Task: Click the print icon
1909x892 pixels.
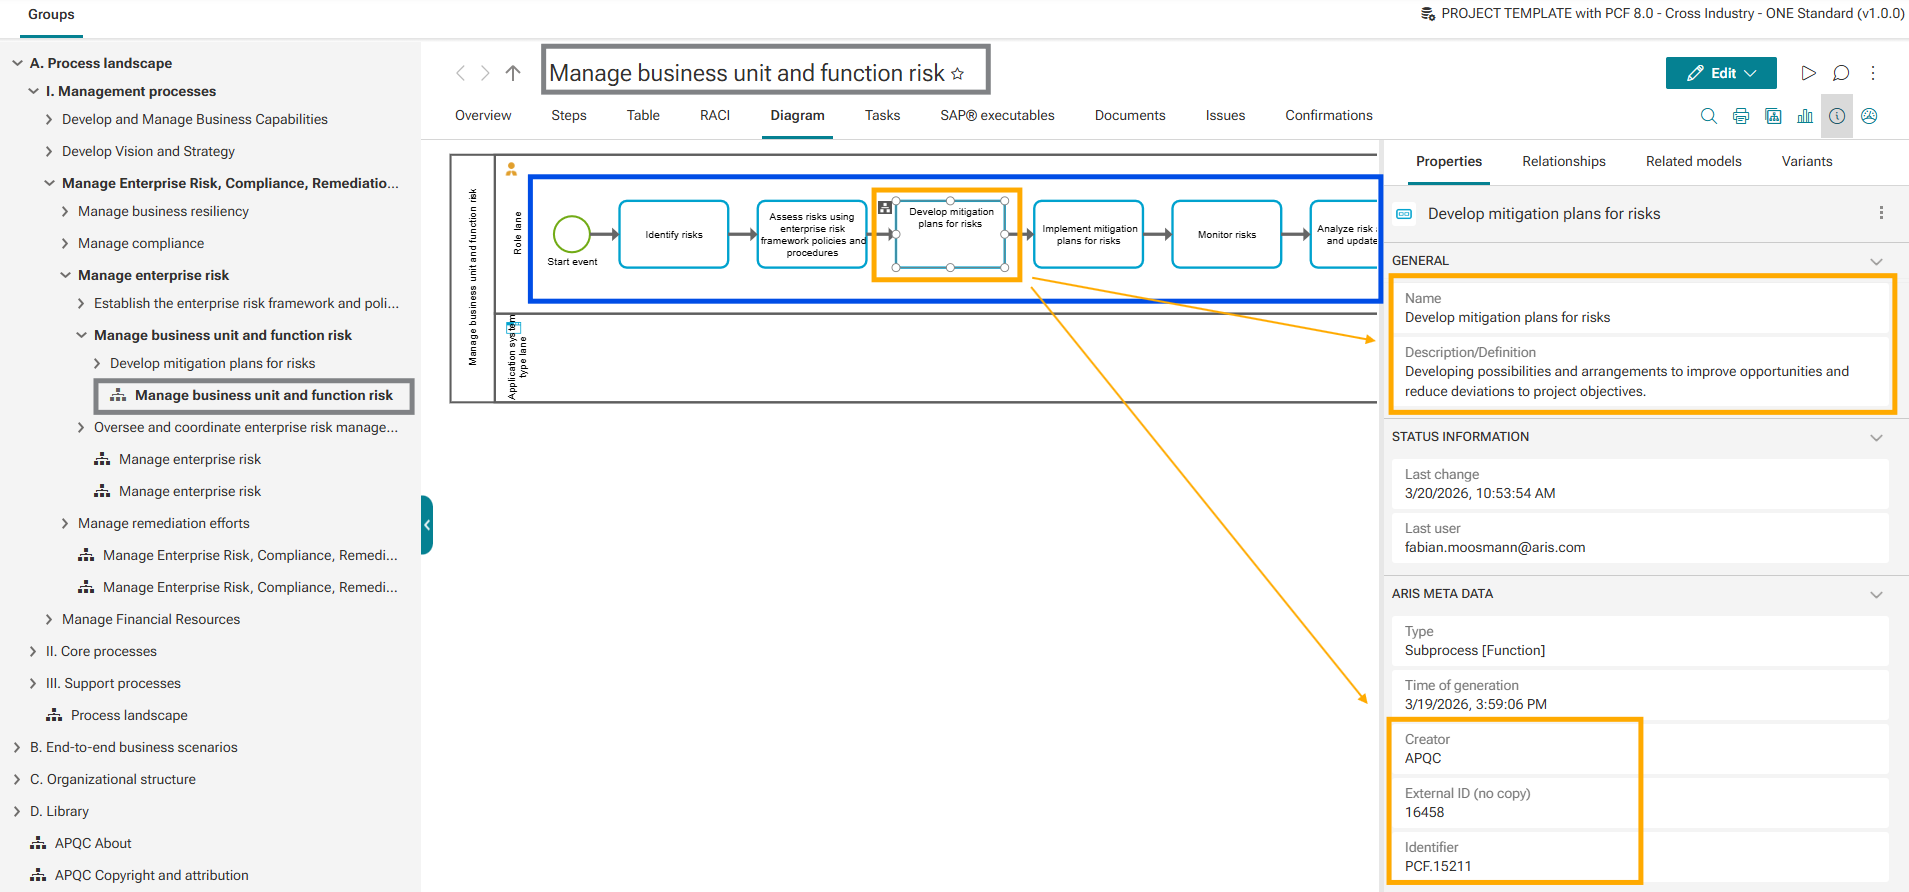Action: pos(1740,116)
